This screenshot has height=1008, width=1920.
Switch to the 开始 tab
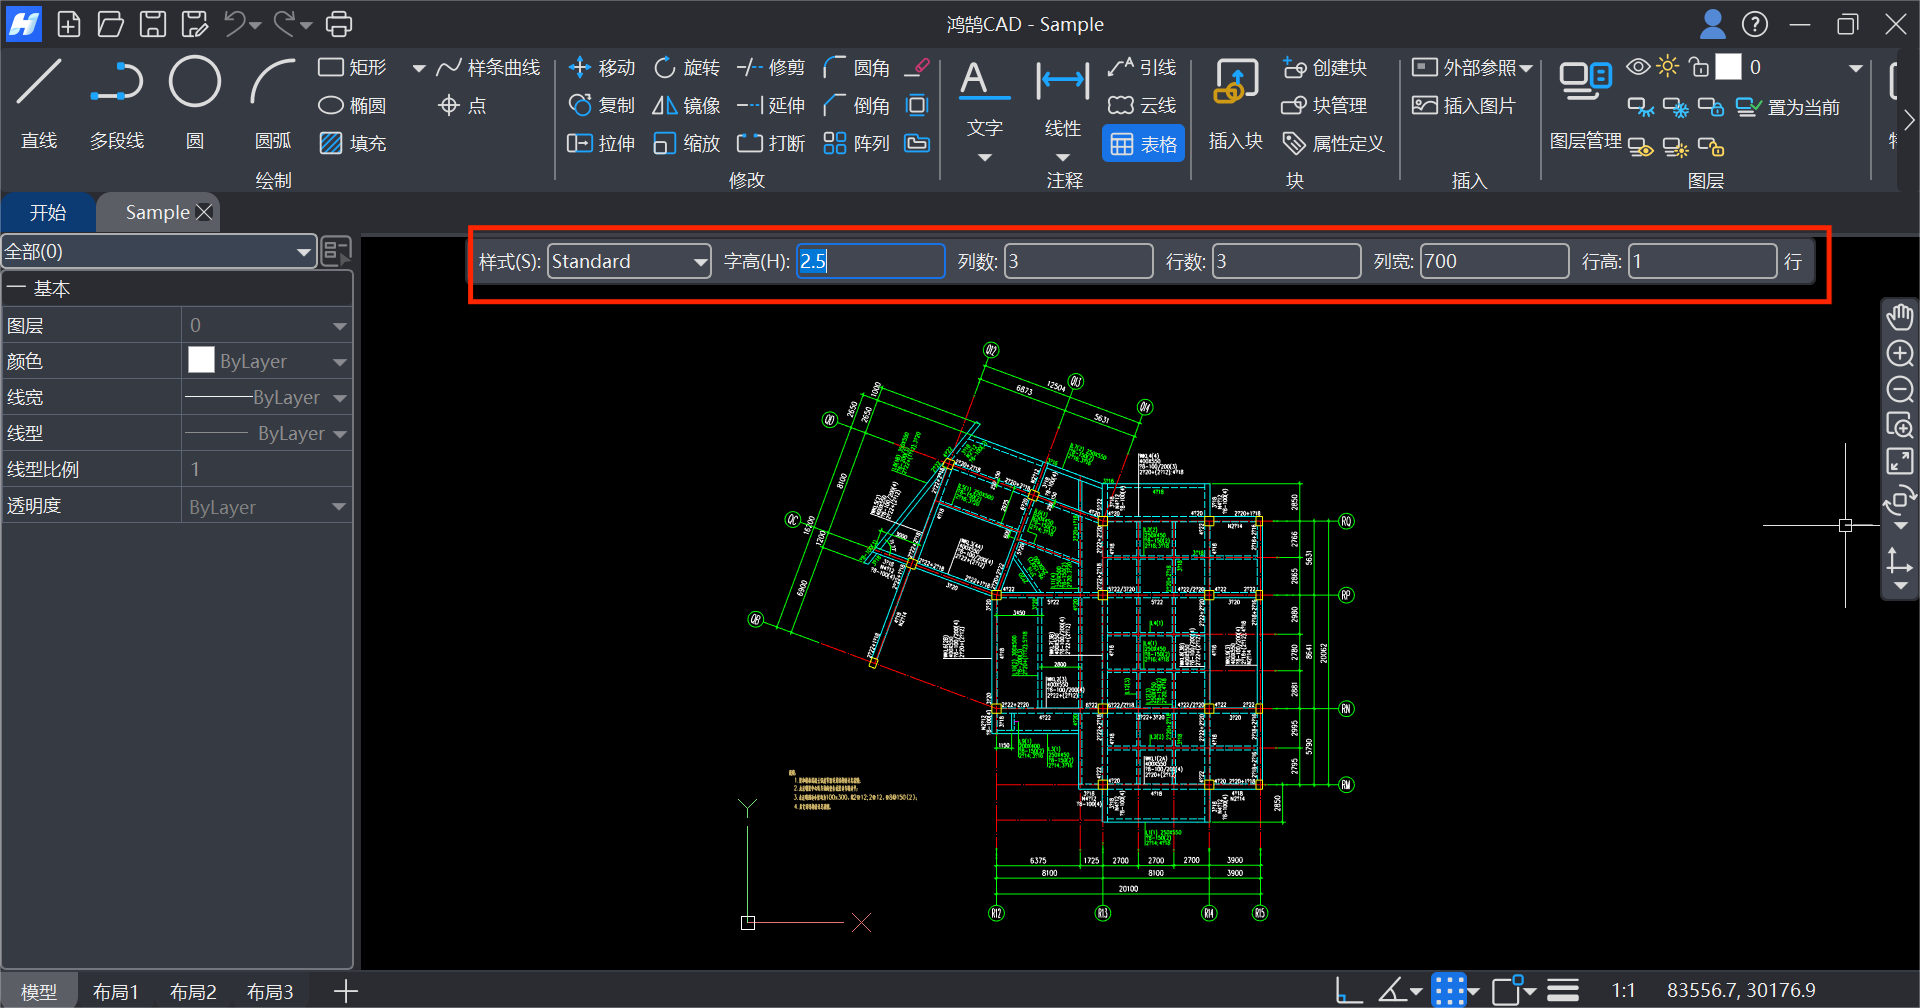[x=47, y=212]
